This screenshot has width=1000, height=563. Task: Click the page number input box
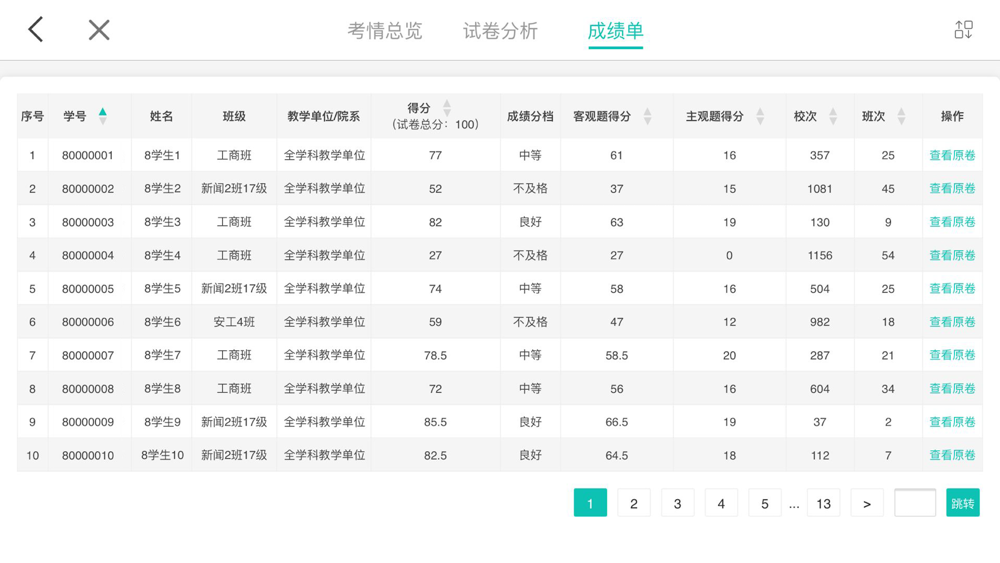914,503
